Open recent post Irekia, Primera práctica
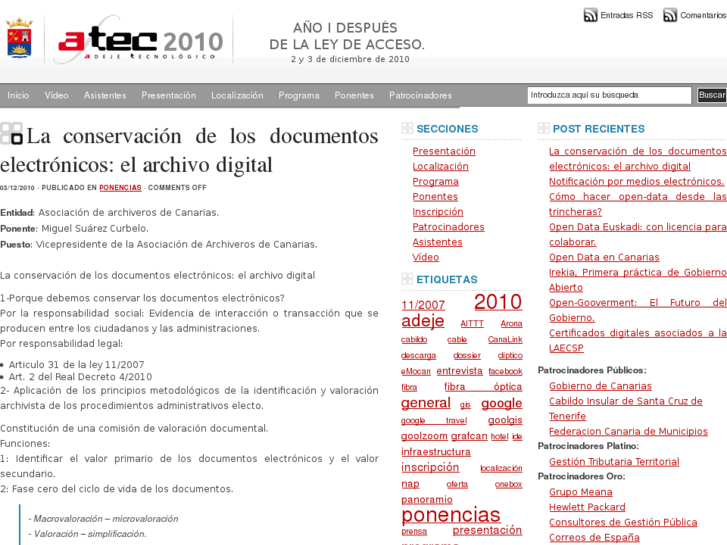Screen dimensions: 727x545 click(638, 280)
